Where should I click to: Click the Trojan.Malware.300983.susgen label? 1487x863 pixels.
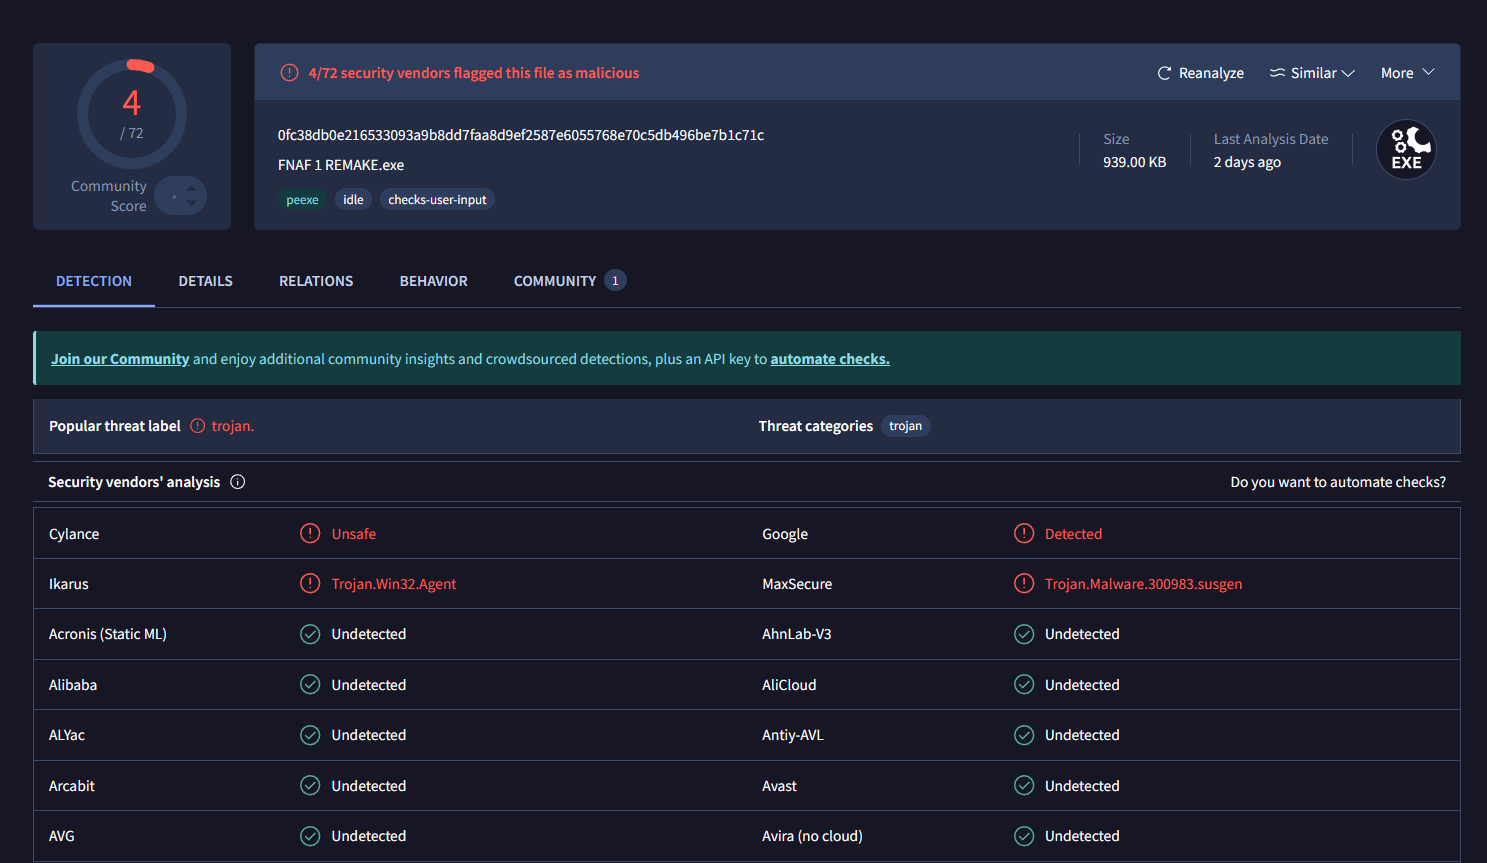1144,584
